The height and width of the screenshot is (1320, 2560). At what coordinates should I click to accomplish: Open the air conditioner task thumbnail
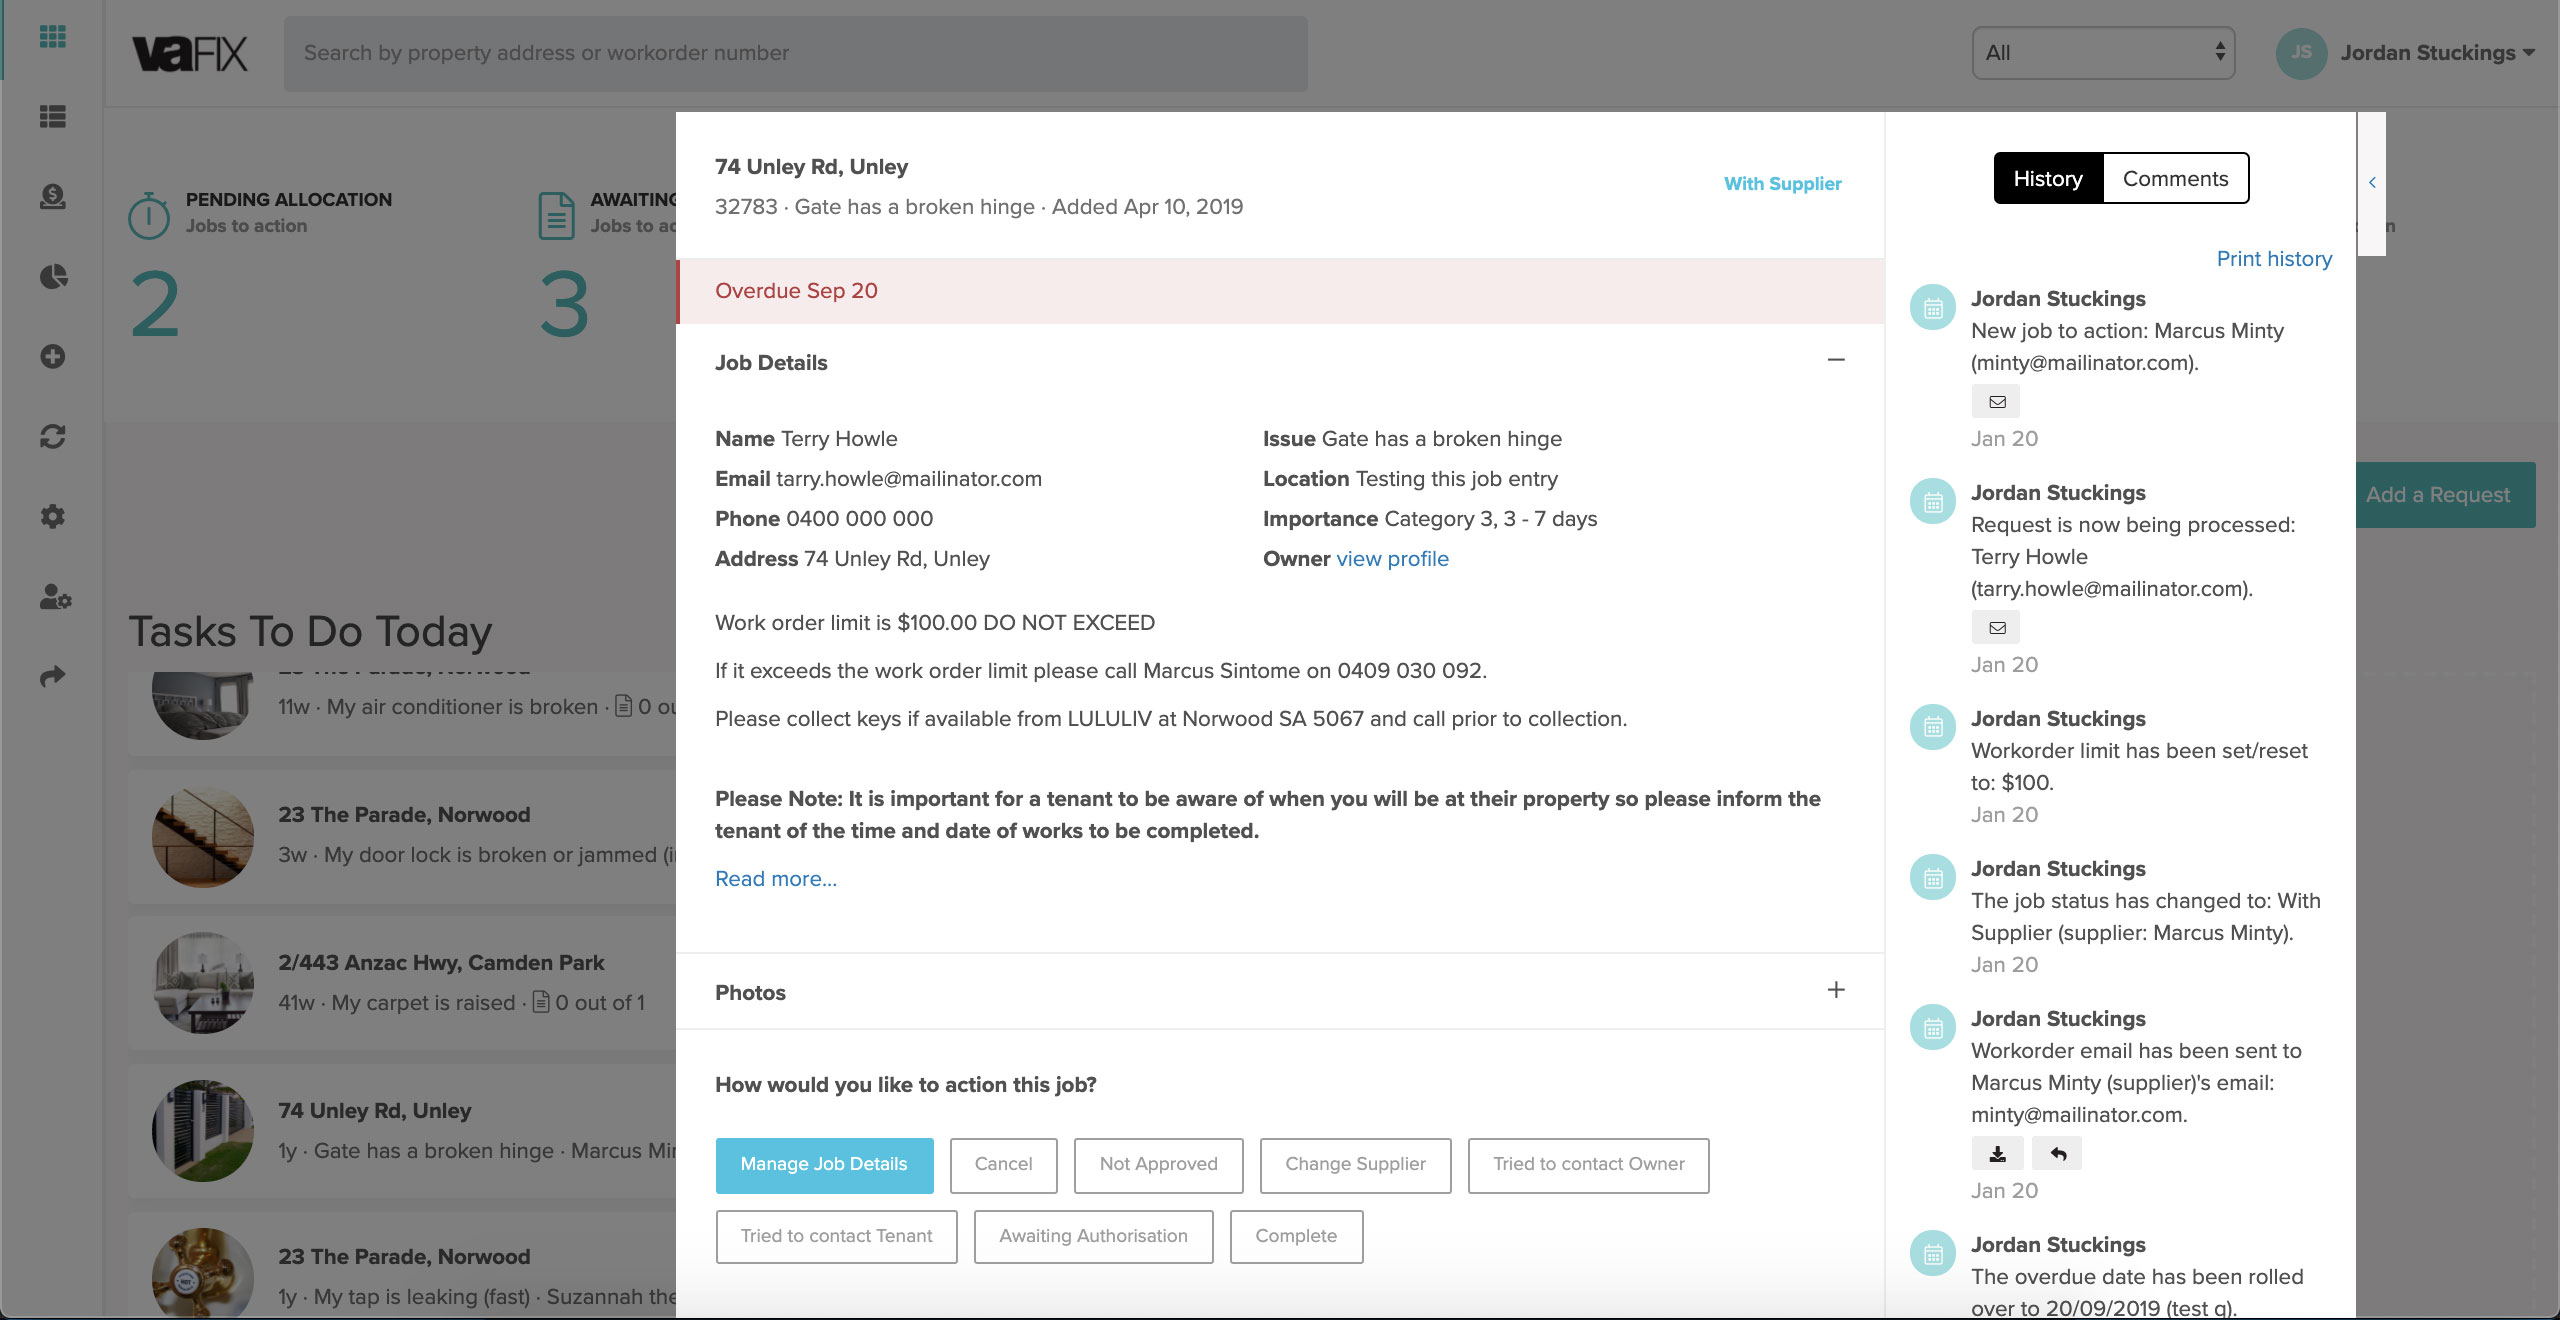(x=203, y=706)
